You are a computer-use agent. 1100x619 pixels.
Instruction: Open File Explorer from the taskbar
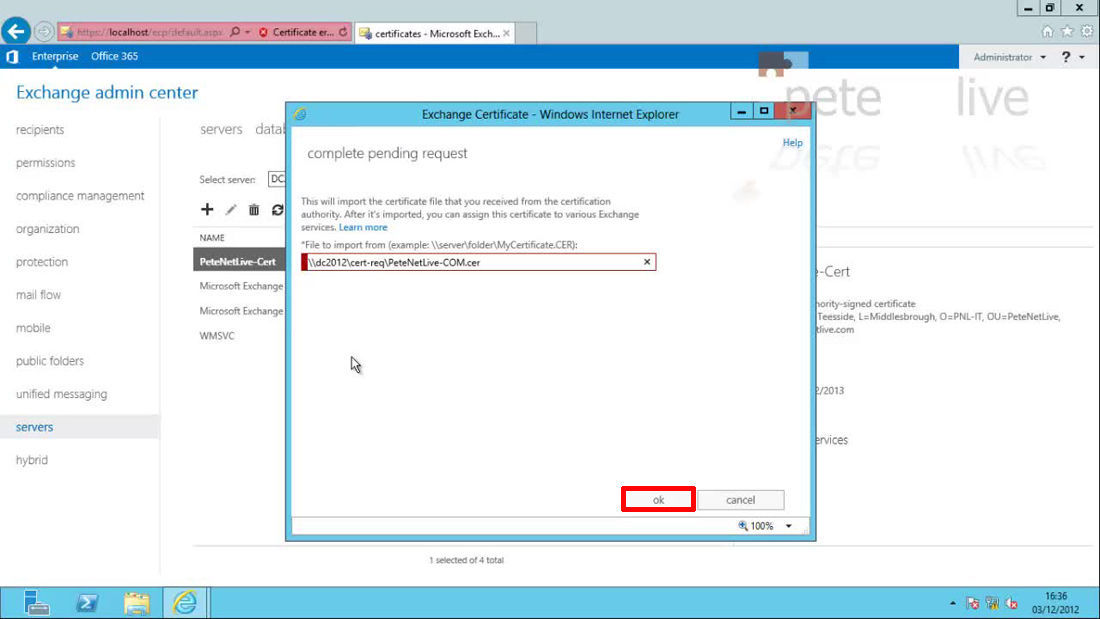pyautogui.click(x=136, y=603)
